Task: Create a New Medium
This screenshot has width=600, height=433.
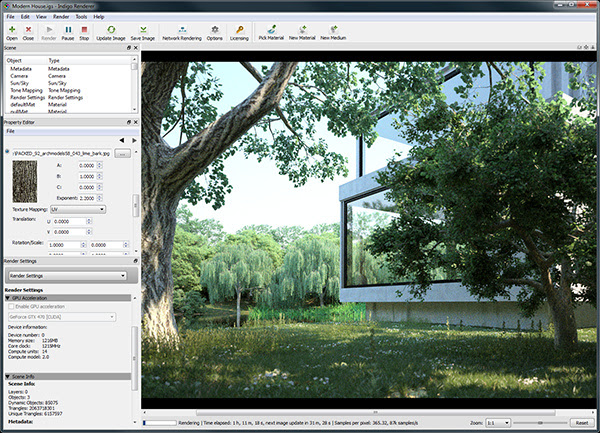Action: 333,33
